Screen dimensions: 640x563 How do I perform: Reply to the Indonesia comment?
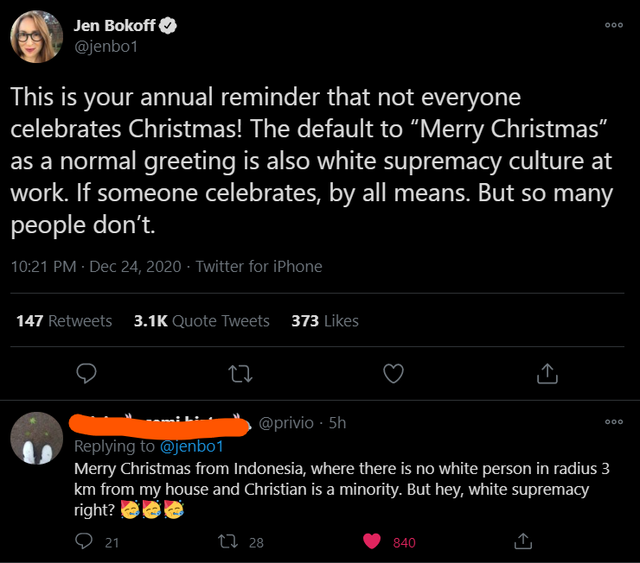pos(84,541)
